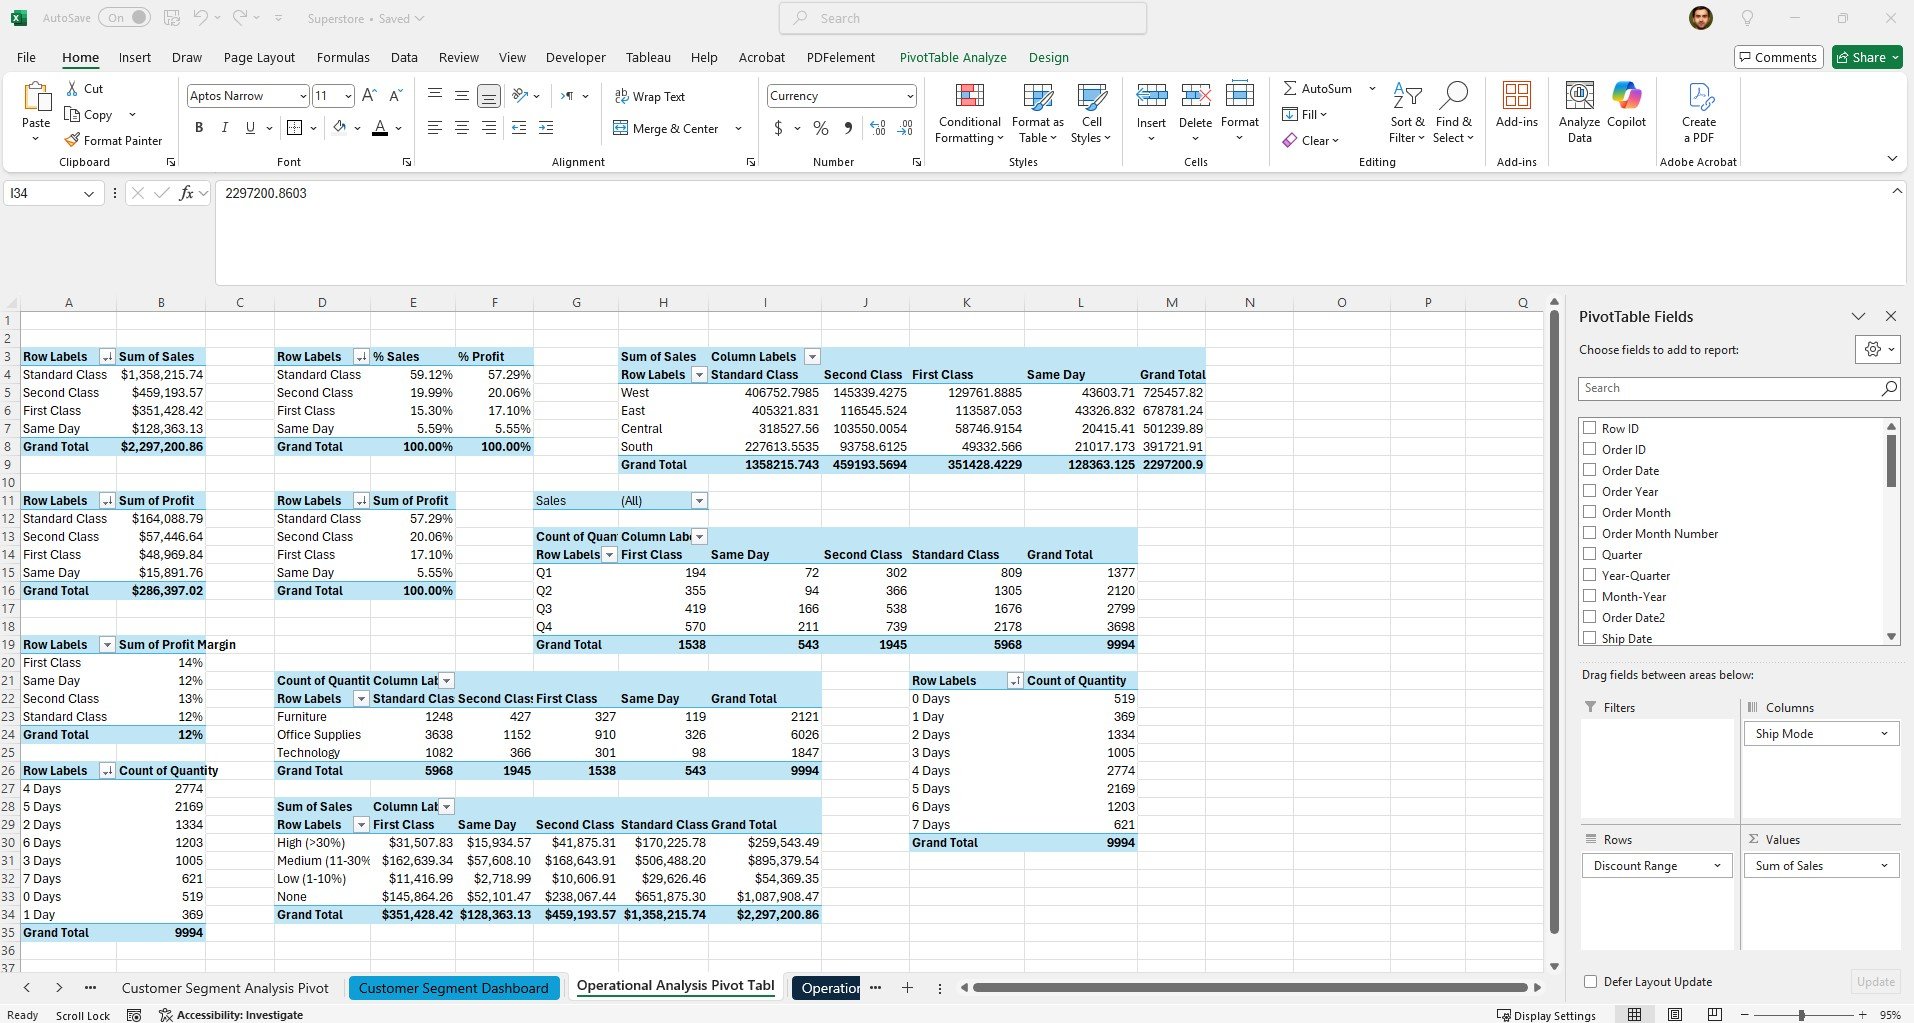Apply percent style format
Image resolution: width=1914 pixels, height=1023 pixels.
821,128
